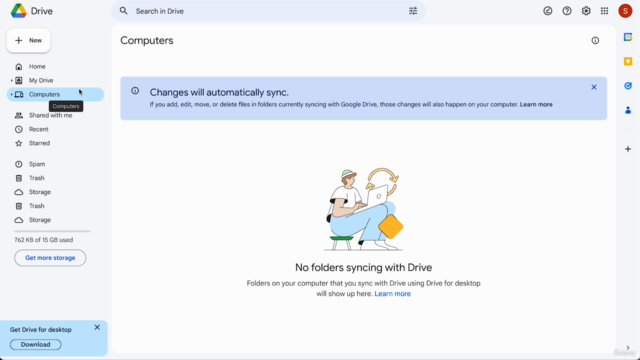The width and height of the screenshot is (640, 360).
Task: Open Contacts side panel
Action: pos(628,110)
